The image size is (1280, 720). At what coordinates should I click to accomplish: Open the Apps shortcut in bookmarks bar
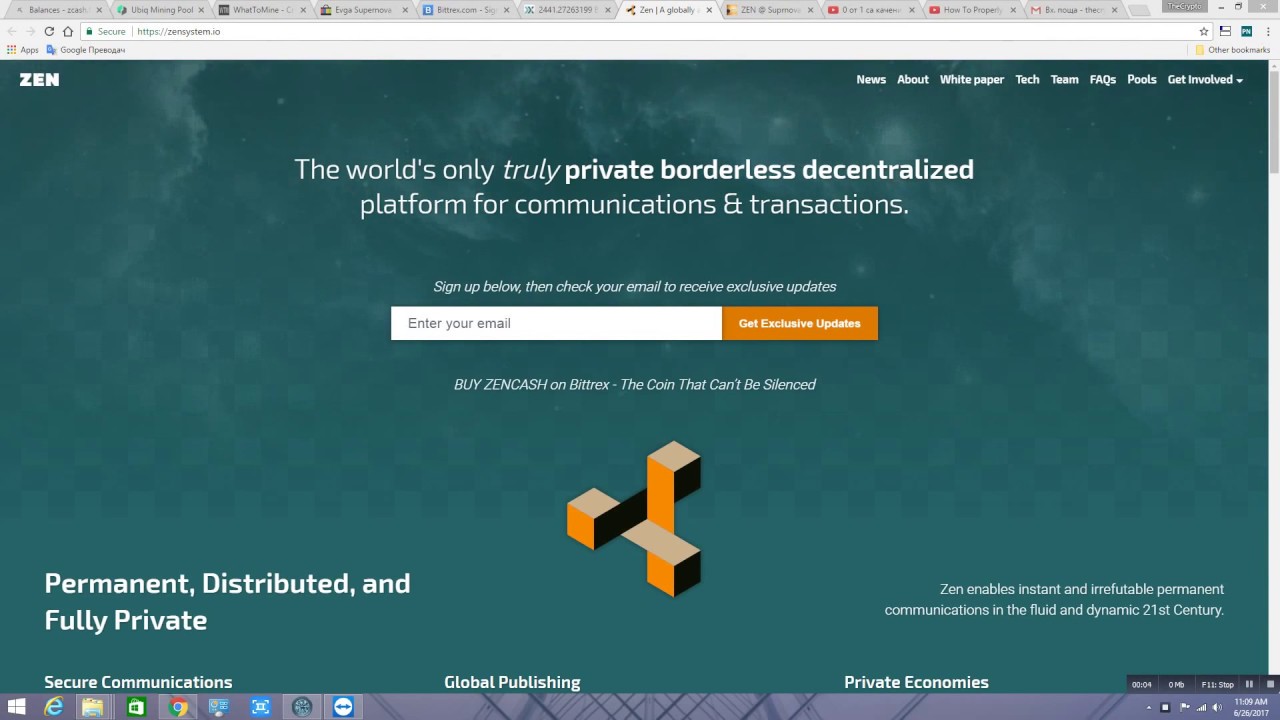[23, 50]
